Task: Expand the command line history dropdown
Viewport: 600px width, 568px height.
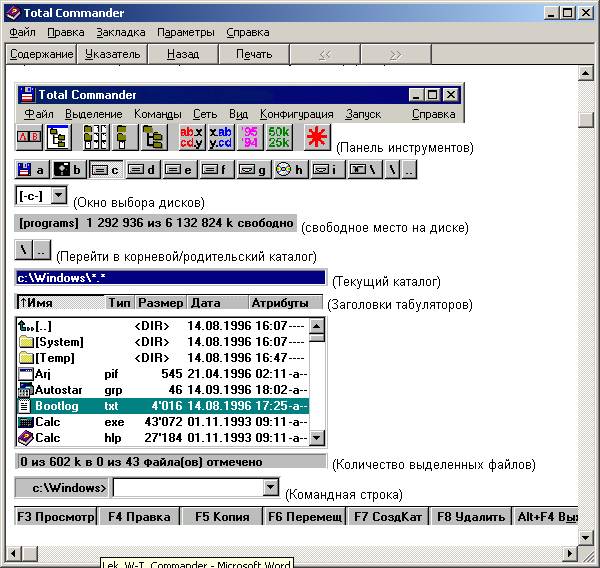Action: (271, 488)
